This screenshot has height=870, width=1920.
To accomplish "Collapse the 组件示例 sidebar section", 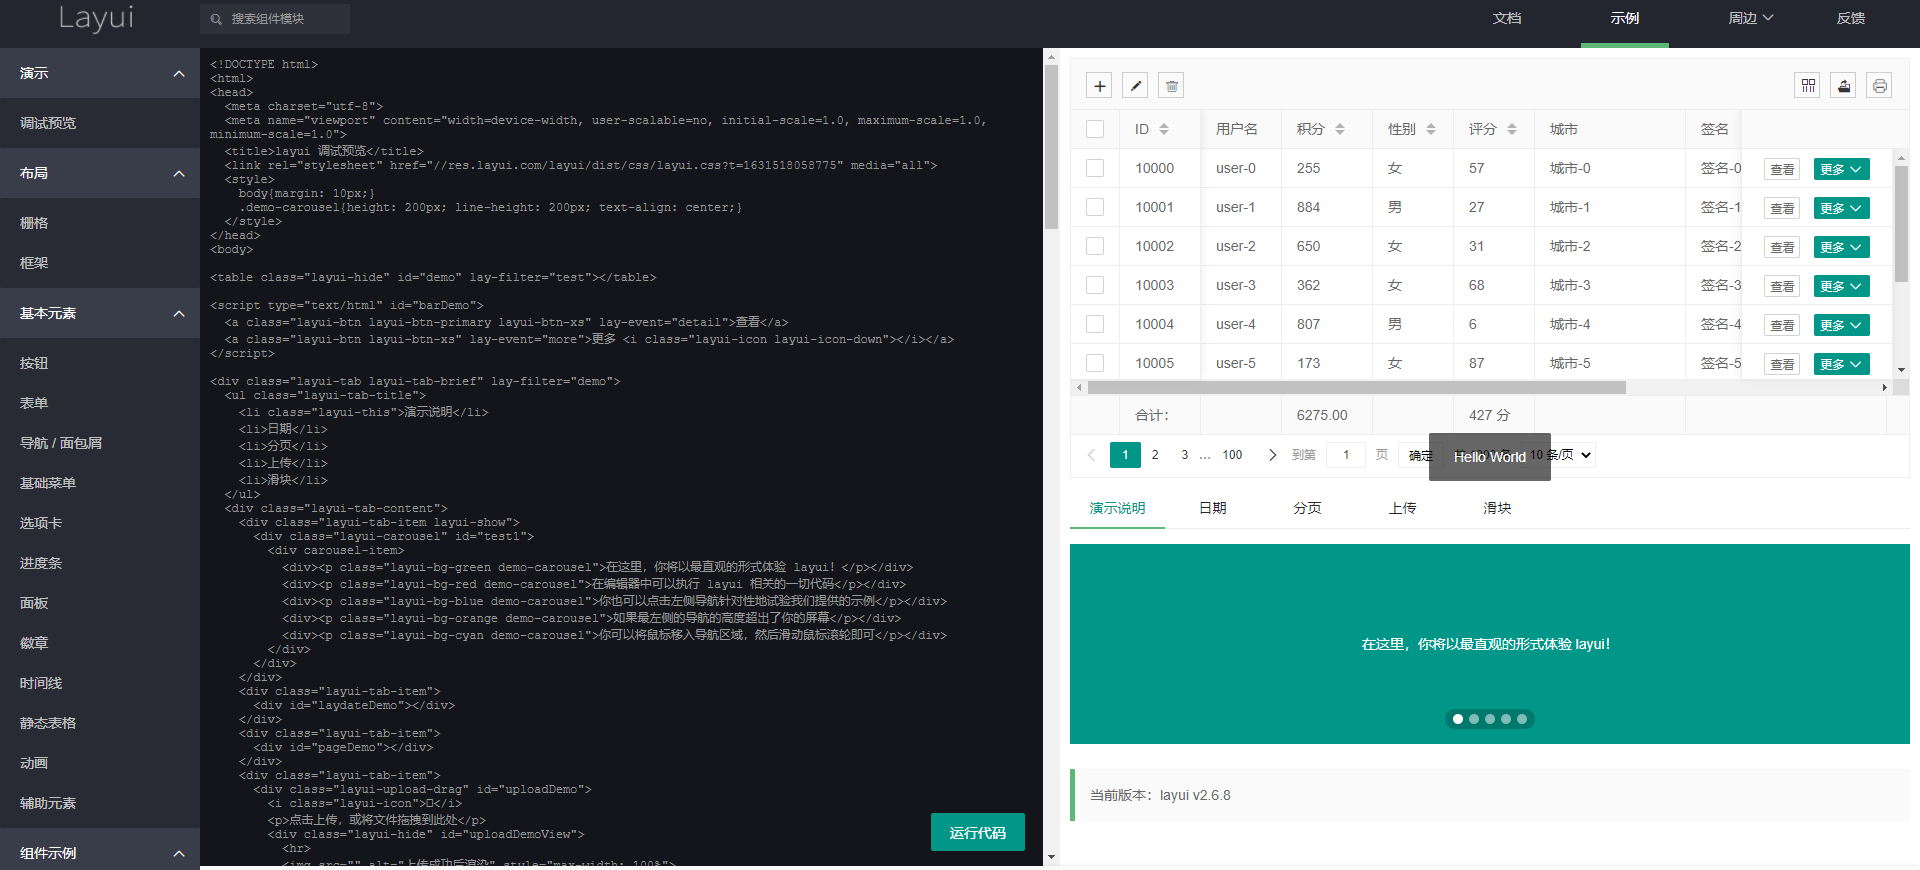I will coord(100,849).
